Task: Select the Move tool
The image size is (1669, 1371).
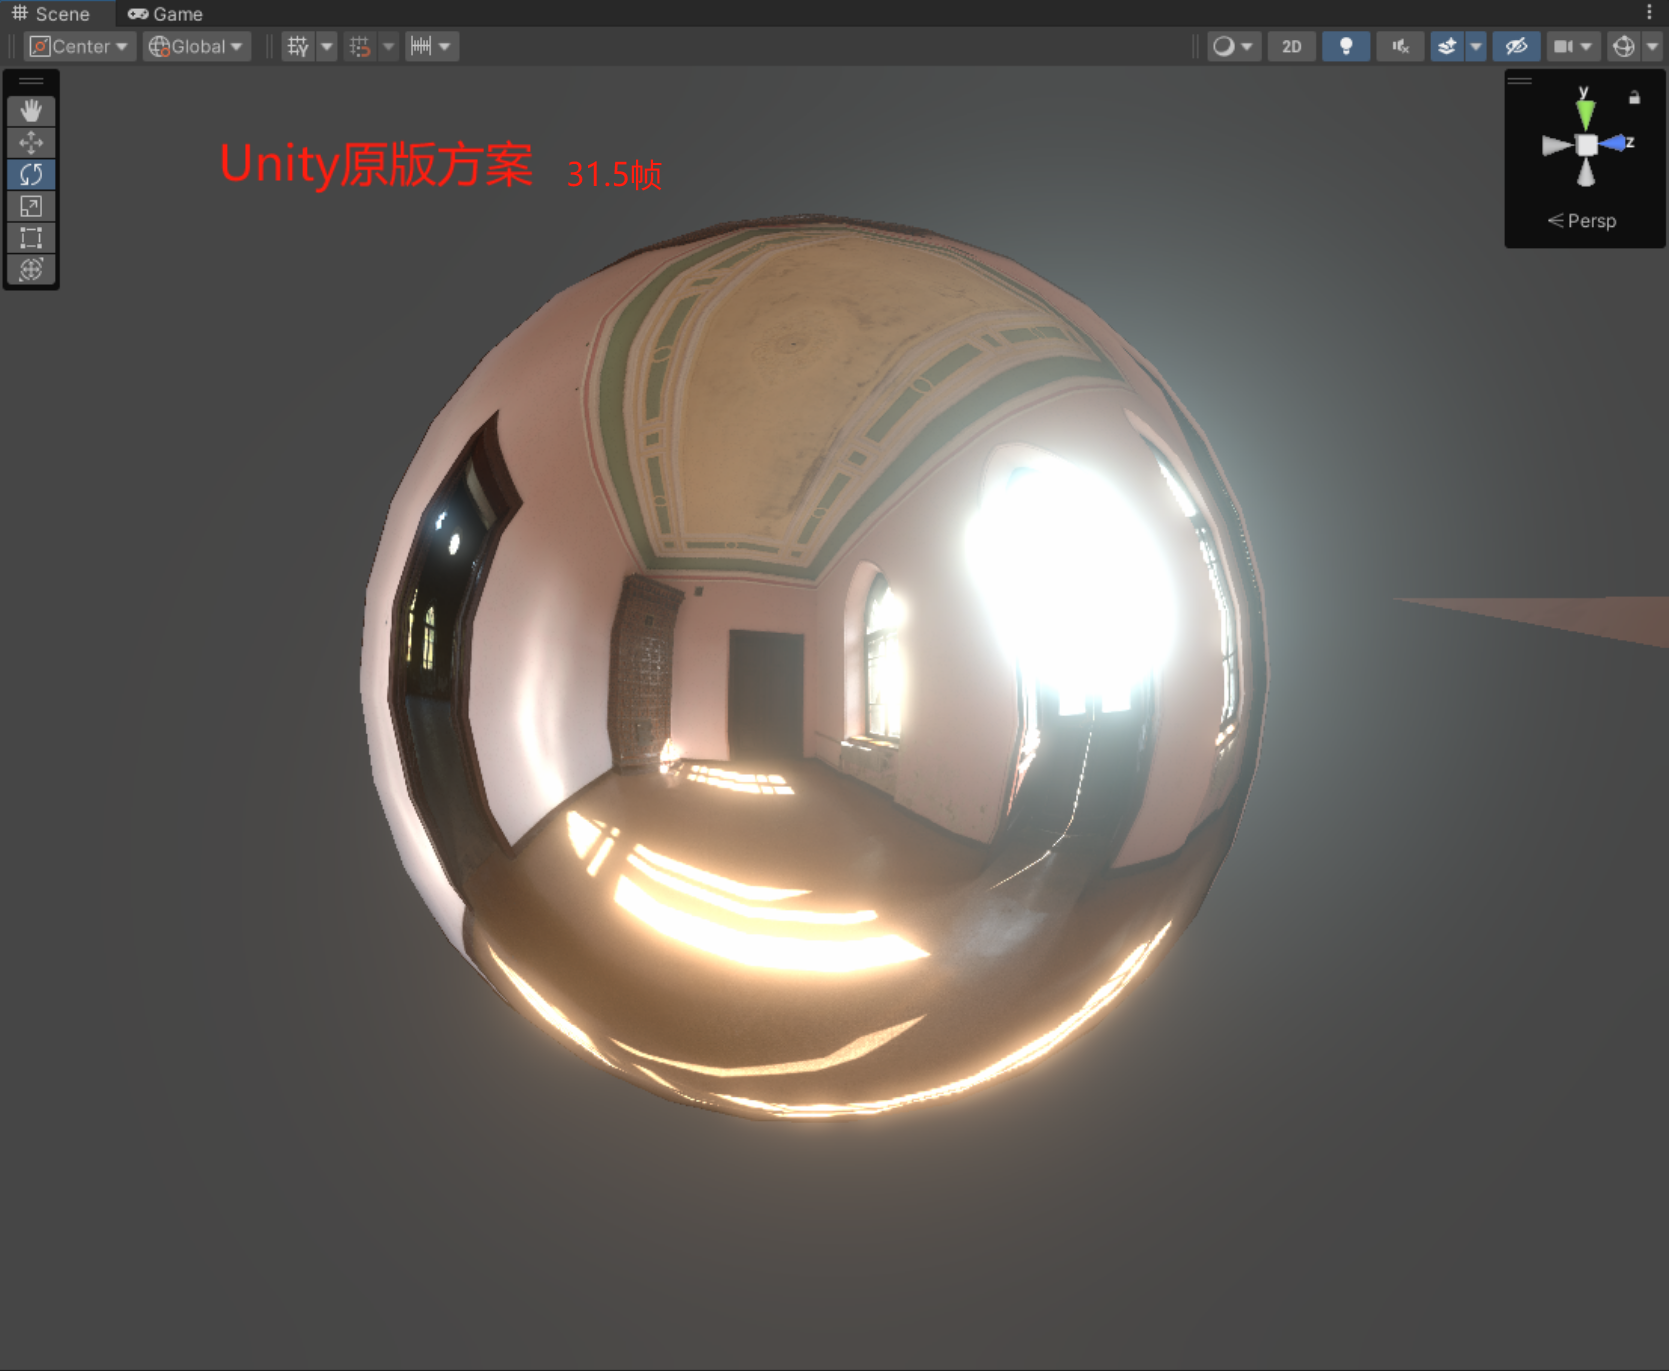Action: 31,142
